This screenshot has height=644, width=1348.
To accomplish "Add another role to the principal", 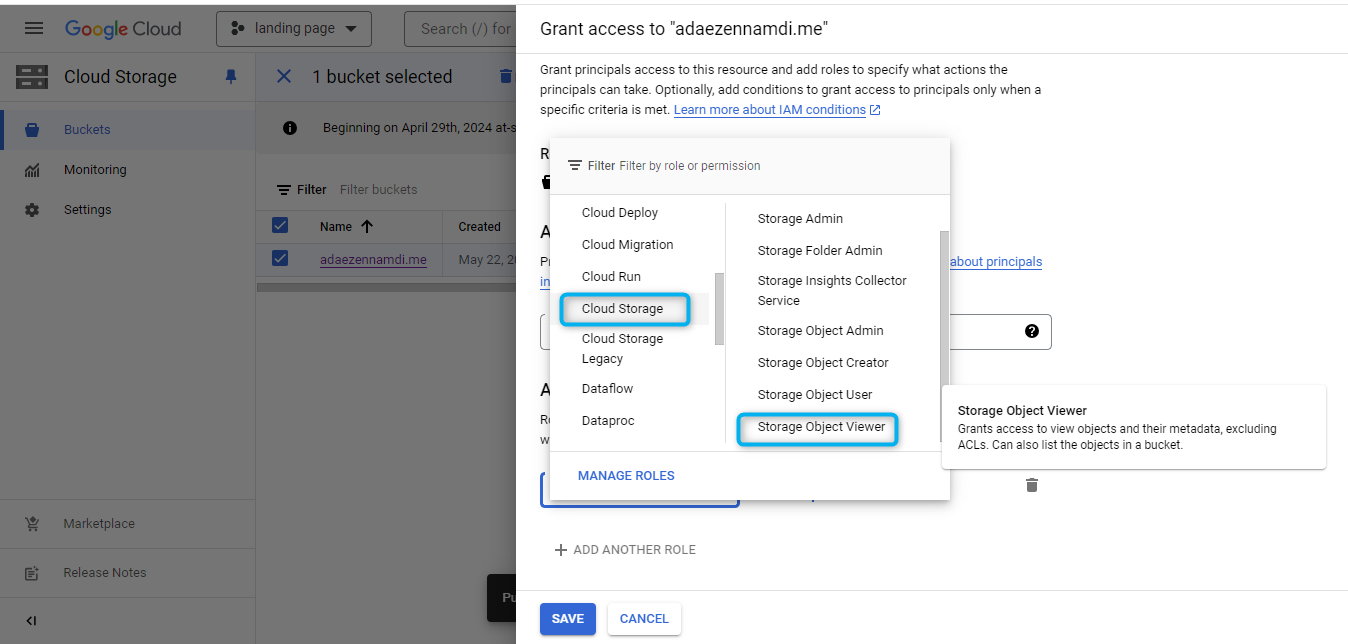I will click(625, 550).
